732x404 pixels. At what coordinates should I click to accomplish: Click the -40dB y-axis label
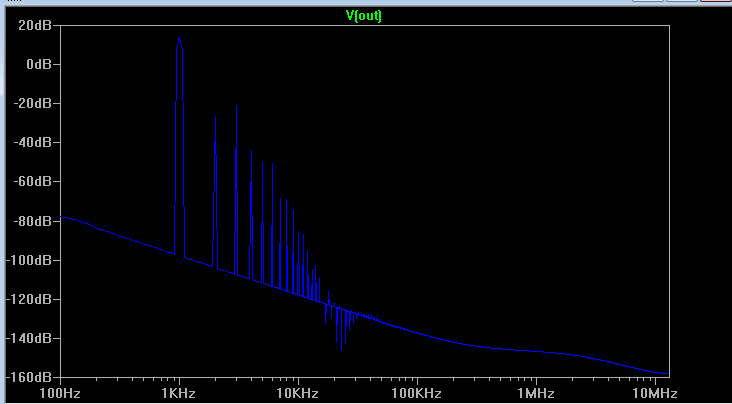[x=33, y=142]
